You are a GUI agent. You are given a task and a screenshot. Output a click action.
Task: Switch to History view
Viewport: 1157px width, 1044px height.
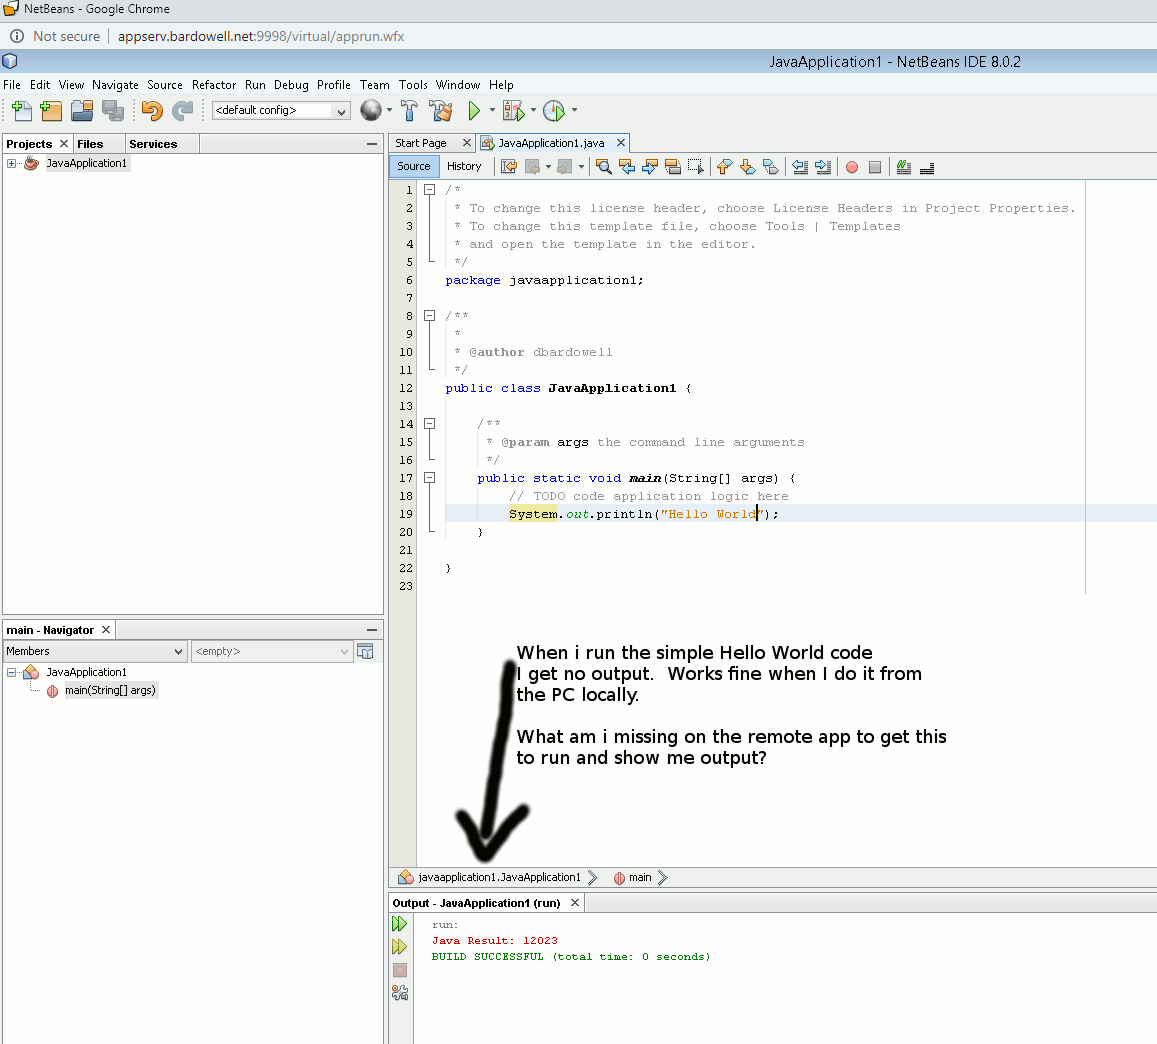(x=464, y=166)
